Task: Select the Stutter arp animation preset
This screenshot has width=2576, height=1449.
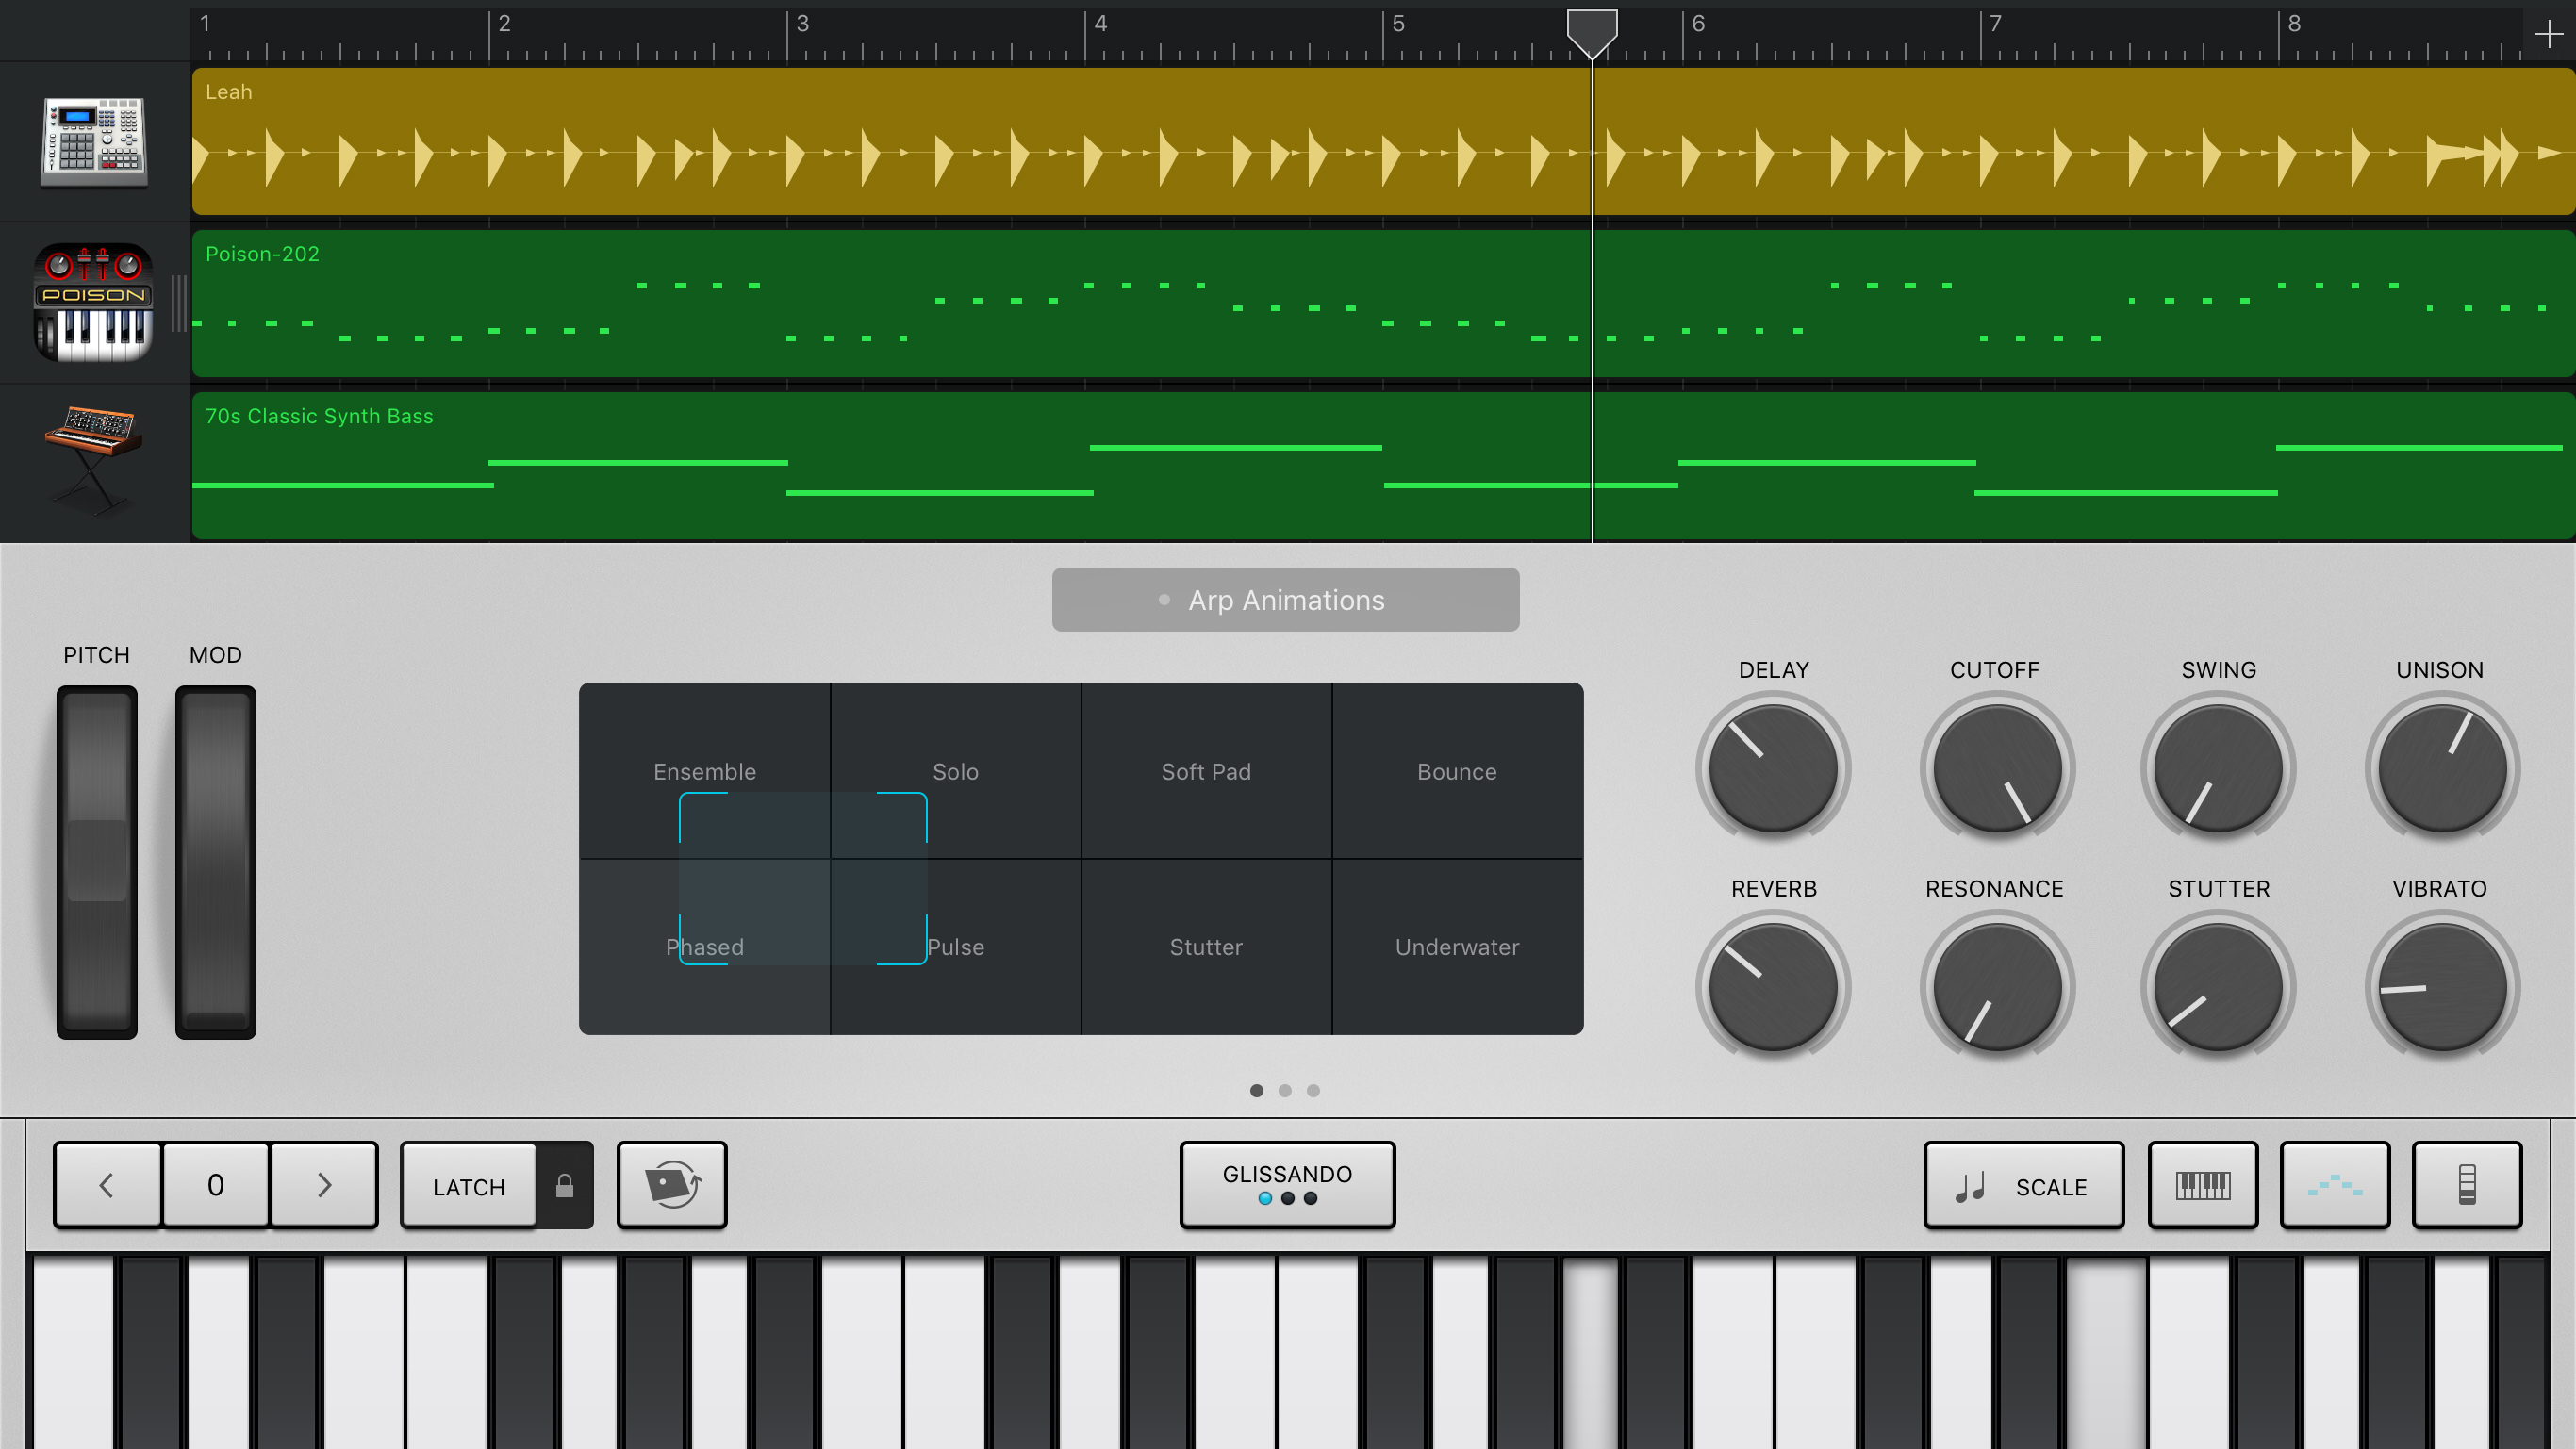Action: 1205,945
